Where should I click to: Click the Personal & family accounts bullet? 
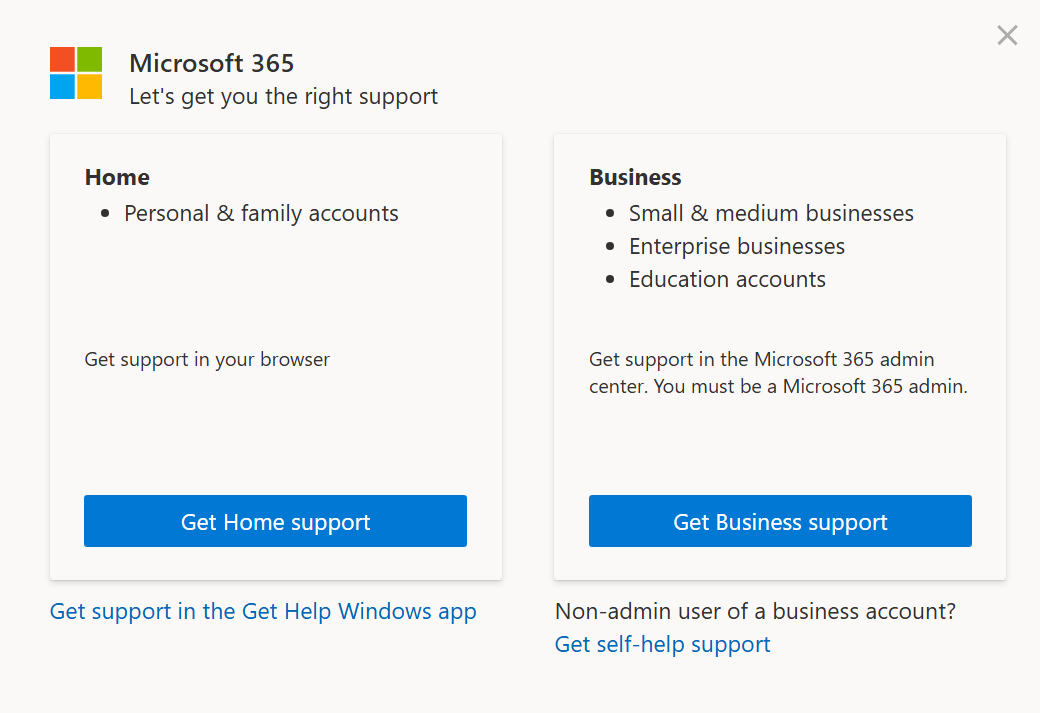tap(261, 213)
